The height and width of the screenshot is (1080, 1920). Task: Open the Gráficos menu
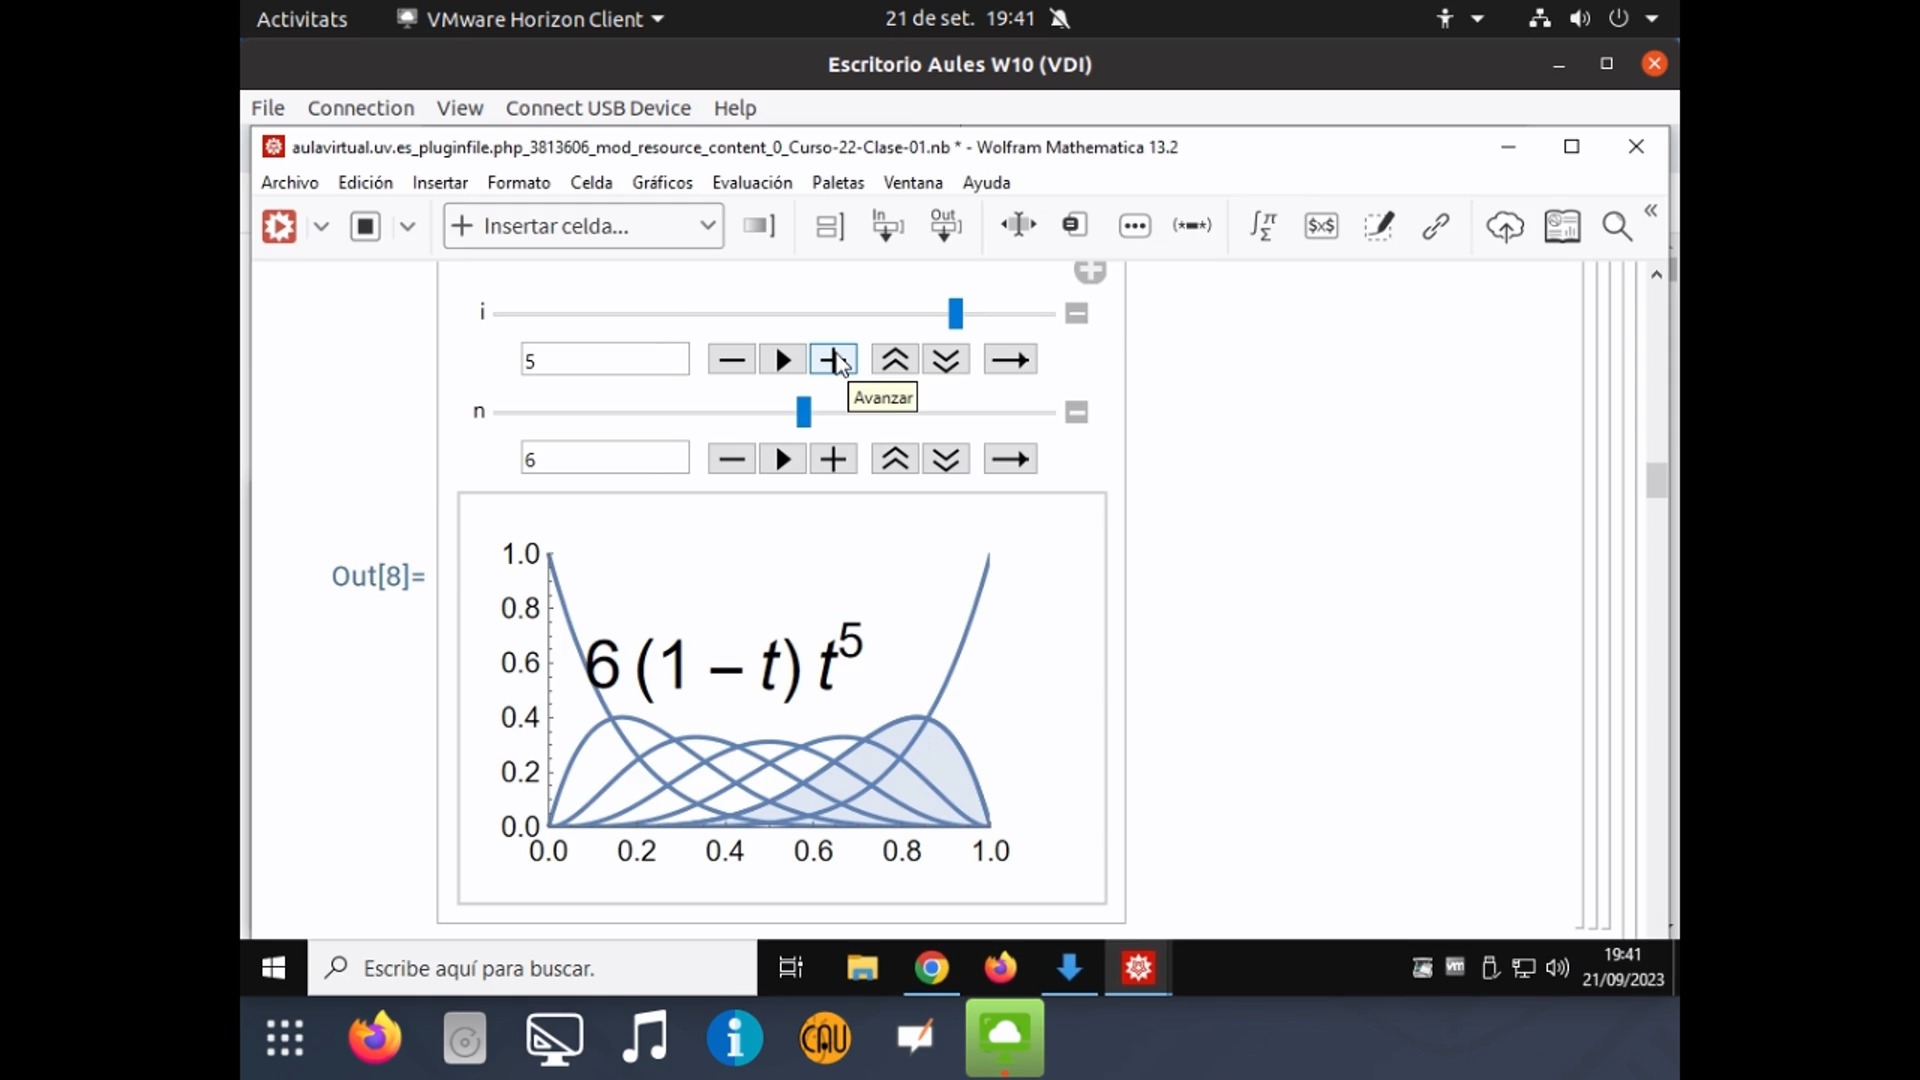point(662,182)
